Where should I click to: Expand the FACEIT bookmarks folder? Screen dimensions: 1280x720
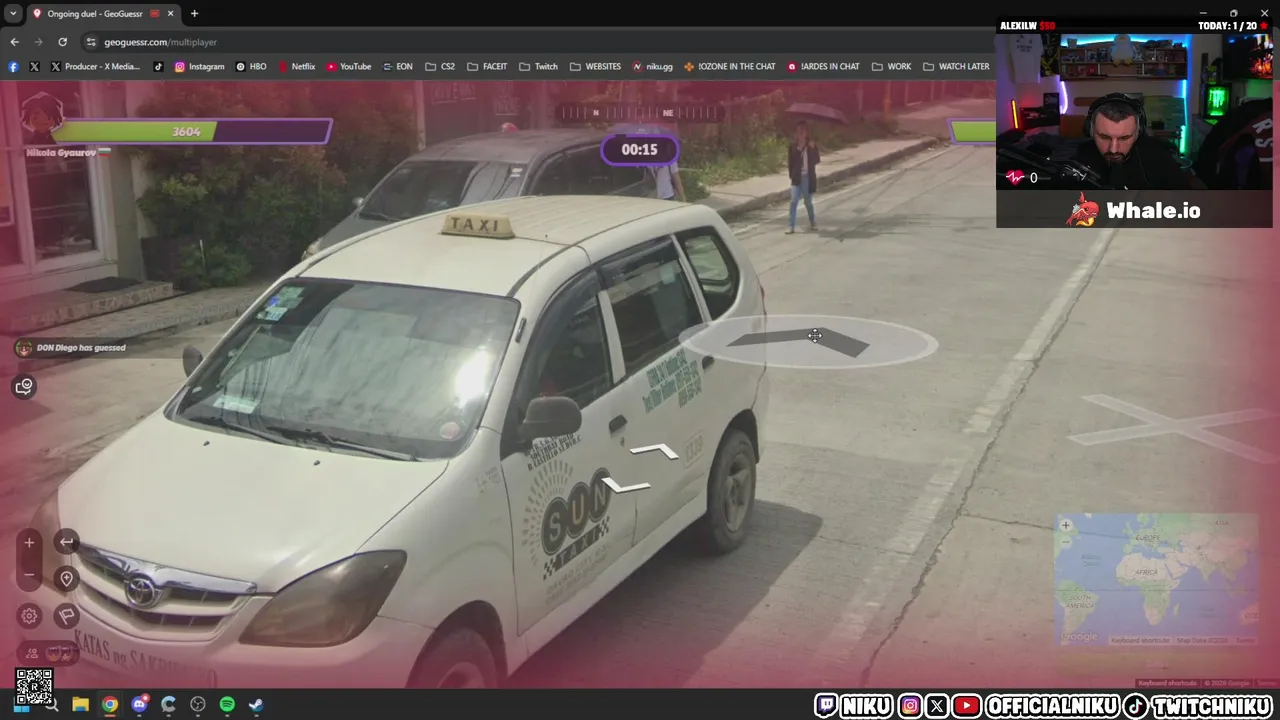(487, 67)
